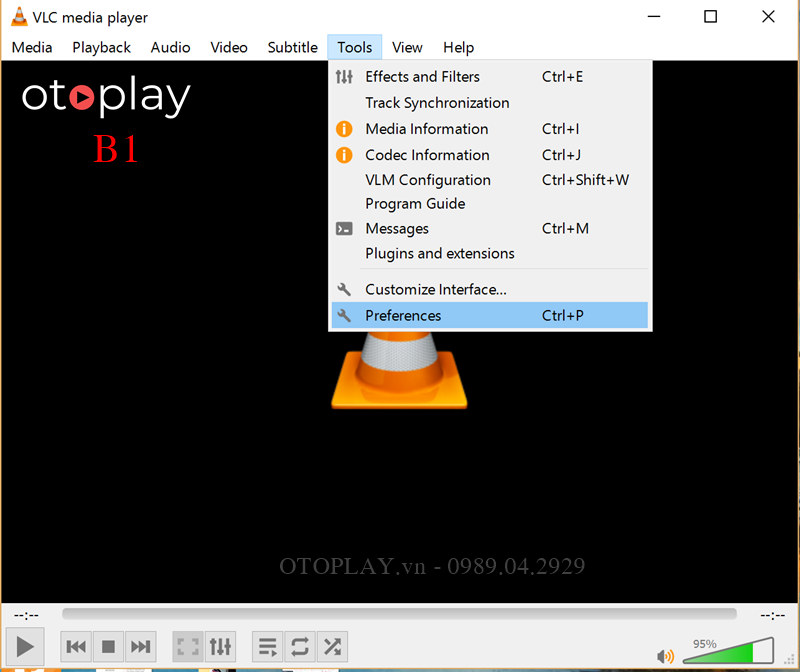Choose Customize Interface...
Viewport: 800px width, 672px height.
coord(490,290)
